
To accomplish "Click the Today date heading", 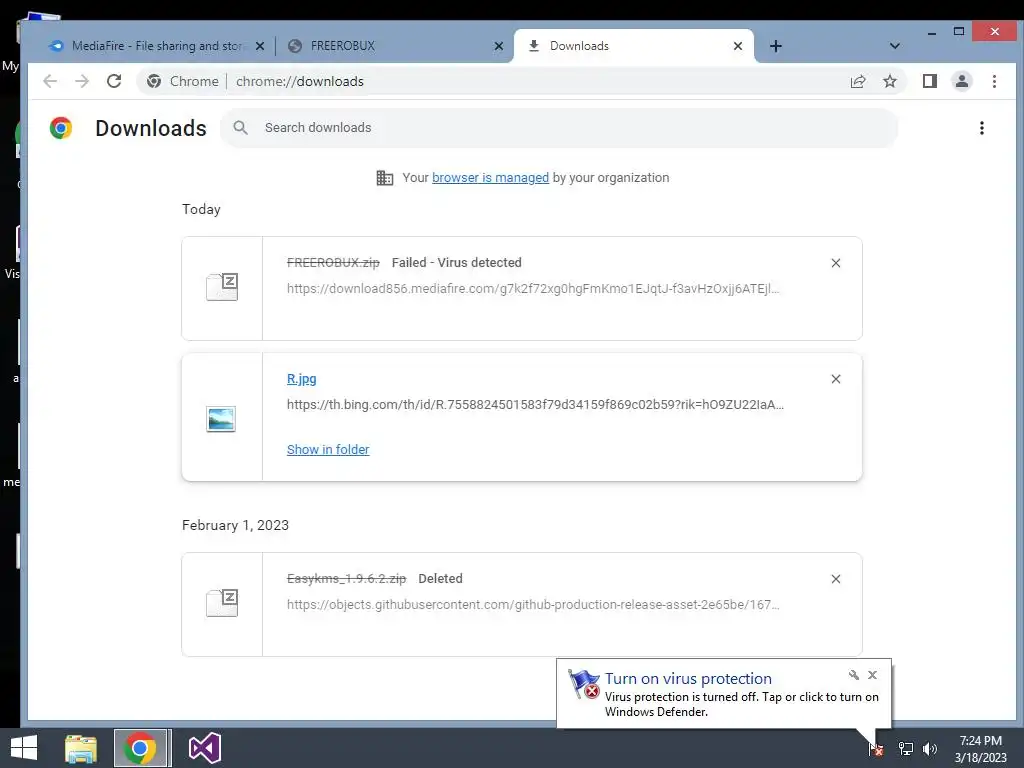I will click(201, 209).
